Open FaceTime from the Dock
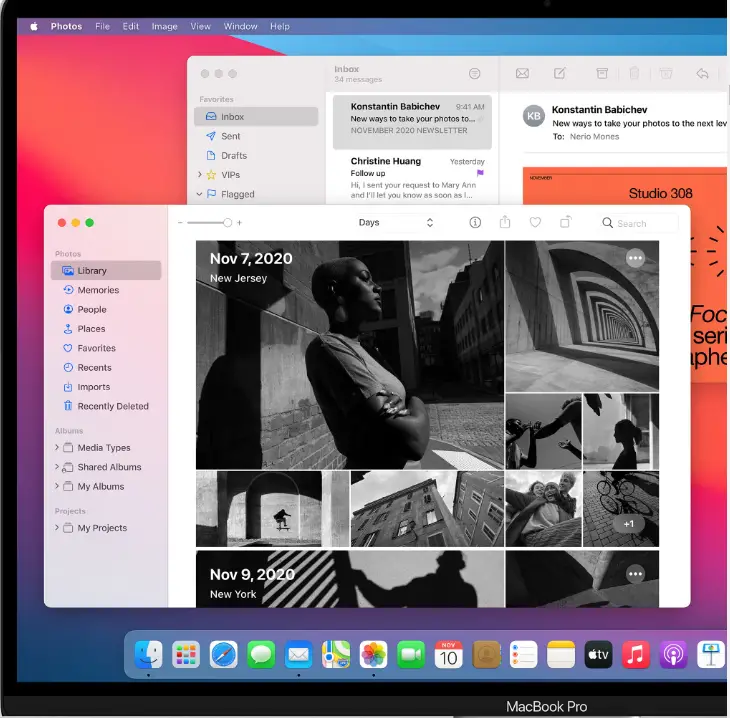This screenshot has width=730, height=718. tap(411, 654)
